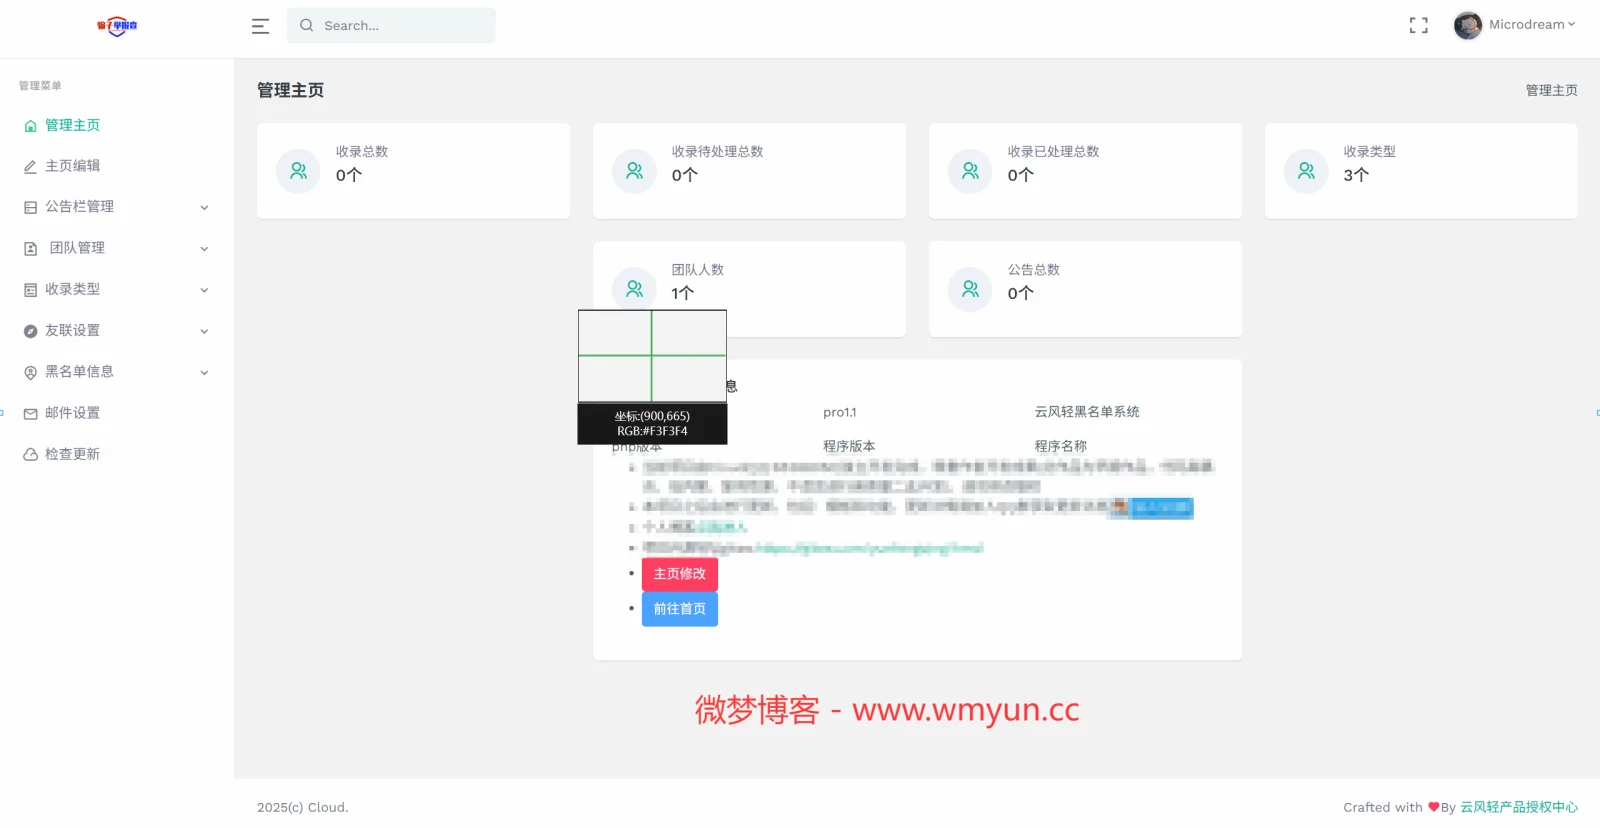Click the list icon beside 收录类型 in the sidebar
The width and height of the screenshot is (1600, 828).
coord(30,290)
